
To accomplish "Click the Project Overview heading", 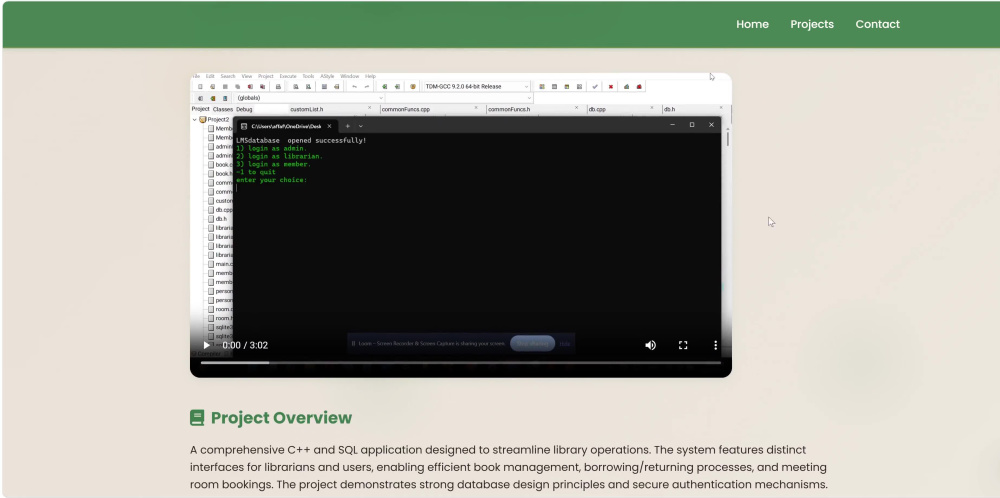I will tap(281, 418).
